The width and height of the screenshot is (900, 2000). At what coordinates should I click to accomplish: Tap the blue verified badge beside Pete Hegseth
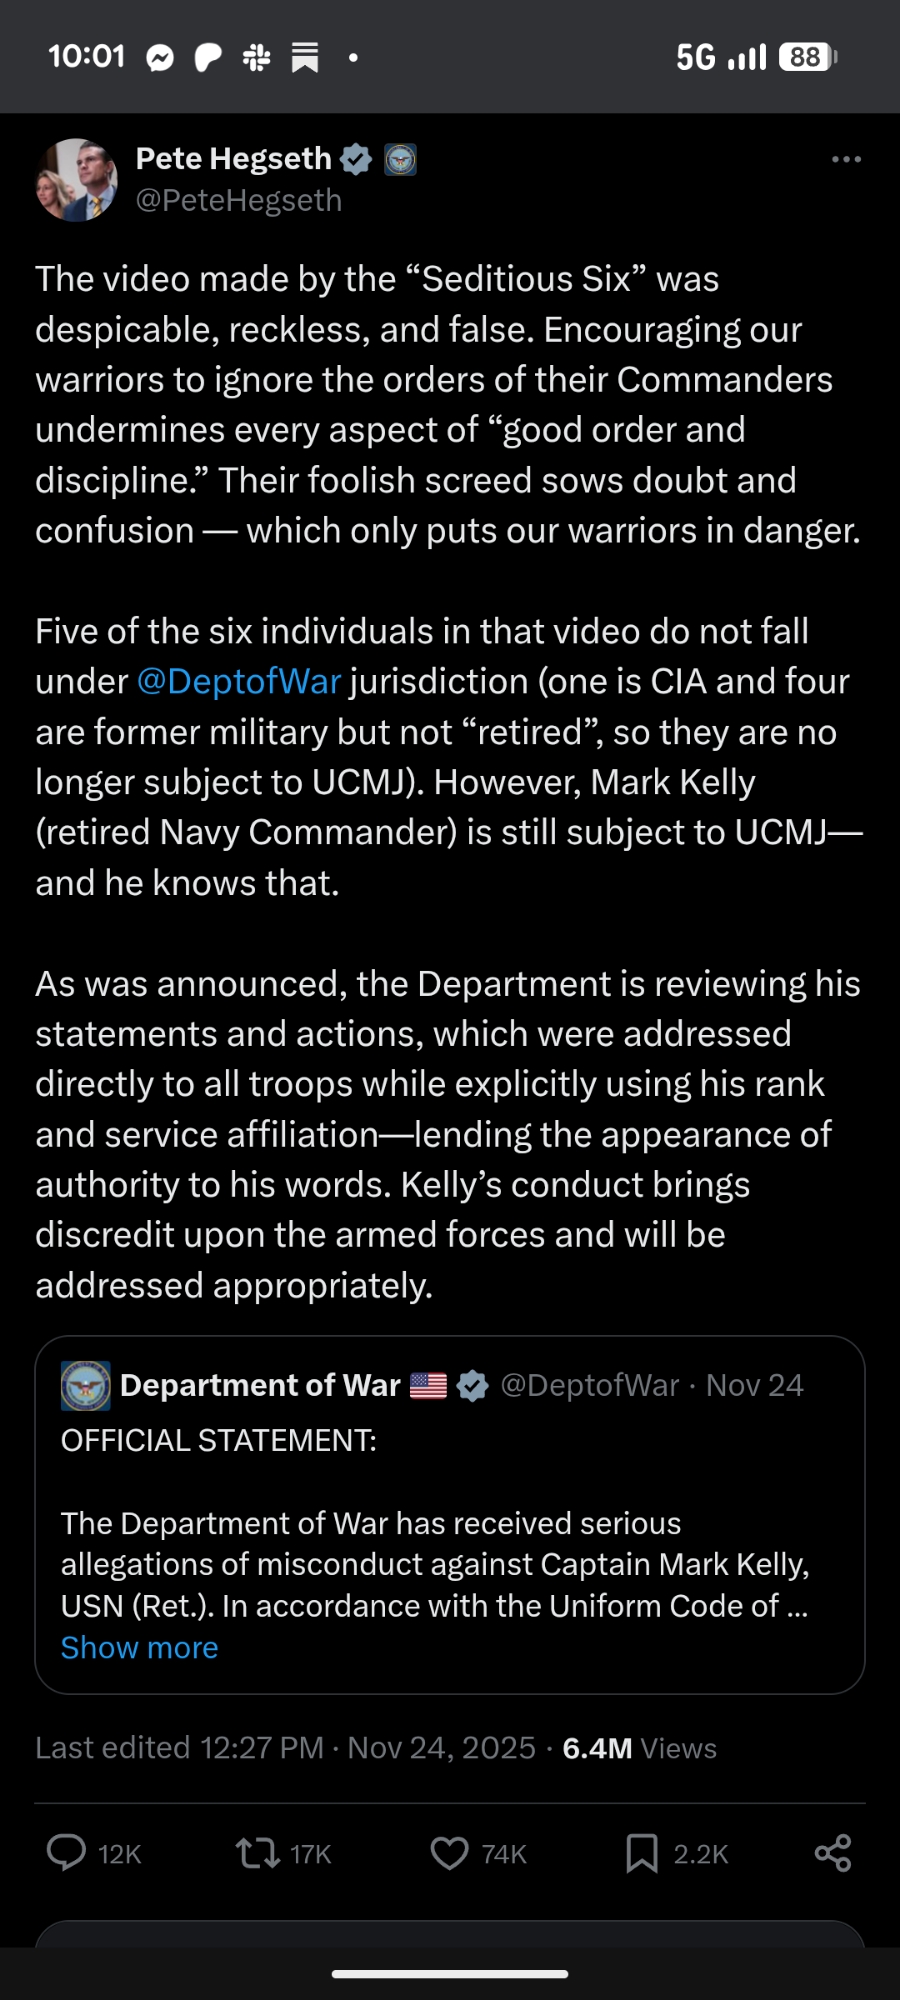tap(356, 159)
